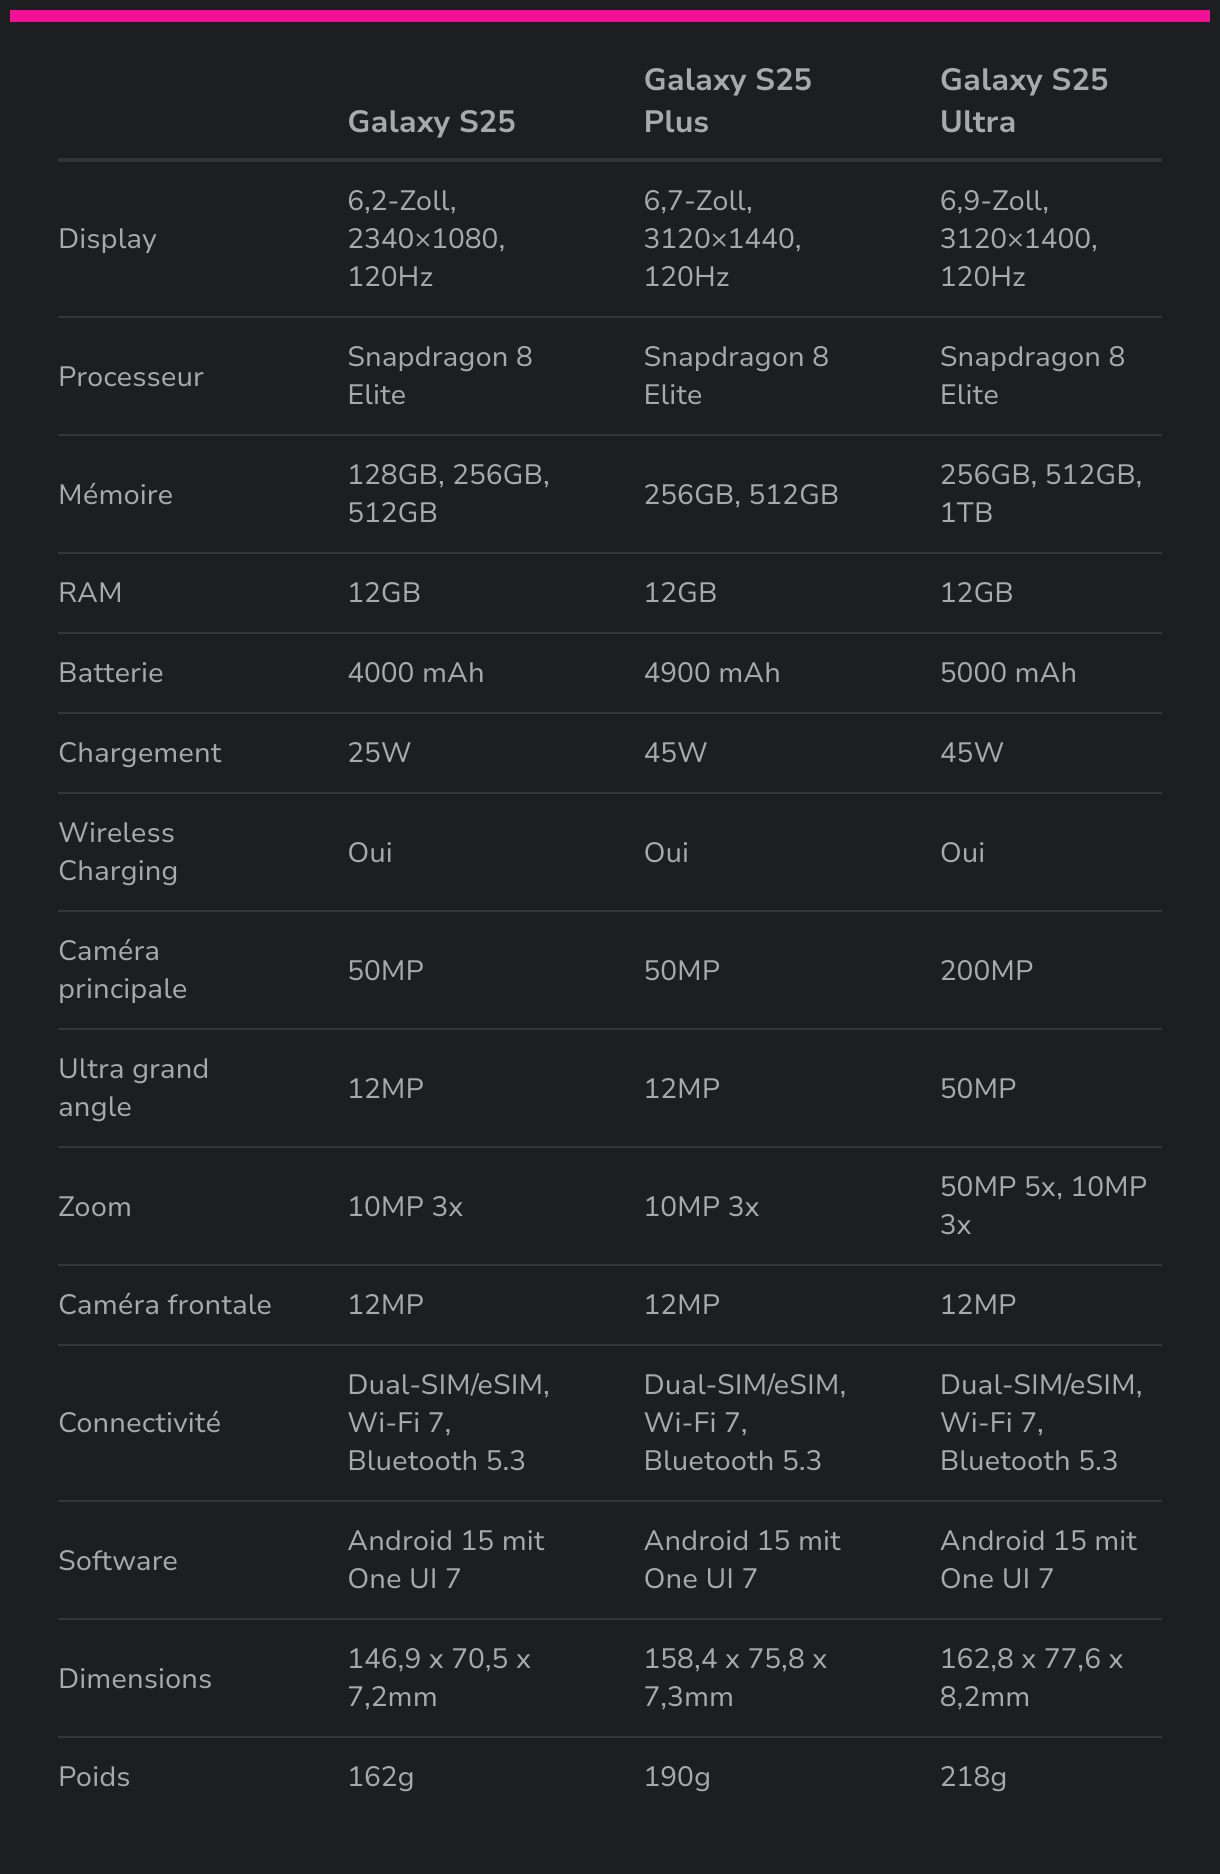Select the 25W charging cell
The image size is (1220, 1874).
[x=379, y=753]
